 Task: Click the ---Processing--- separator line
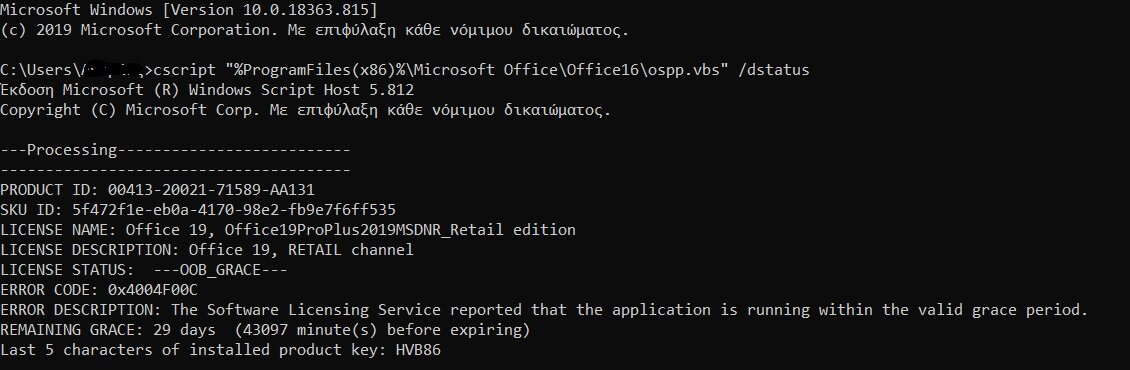[x=175, y=150]
